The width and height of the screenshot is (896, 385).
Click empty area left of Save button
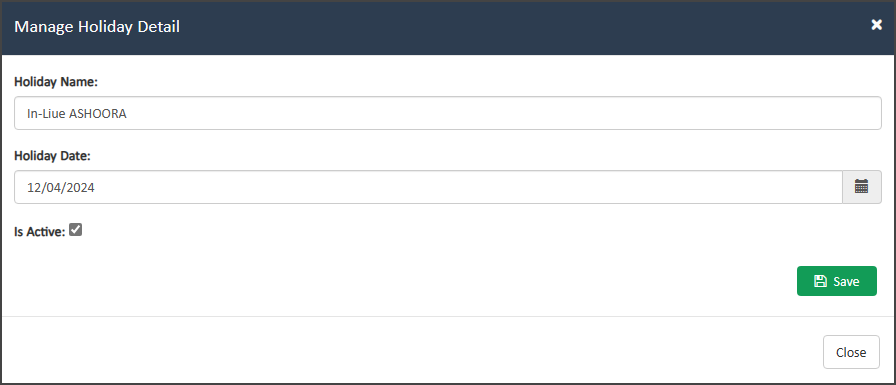pyautogui.click(x=400, y=281)
